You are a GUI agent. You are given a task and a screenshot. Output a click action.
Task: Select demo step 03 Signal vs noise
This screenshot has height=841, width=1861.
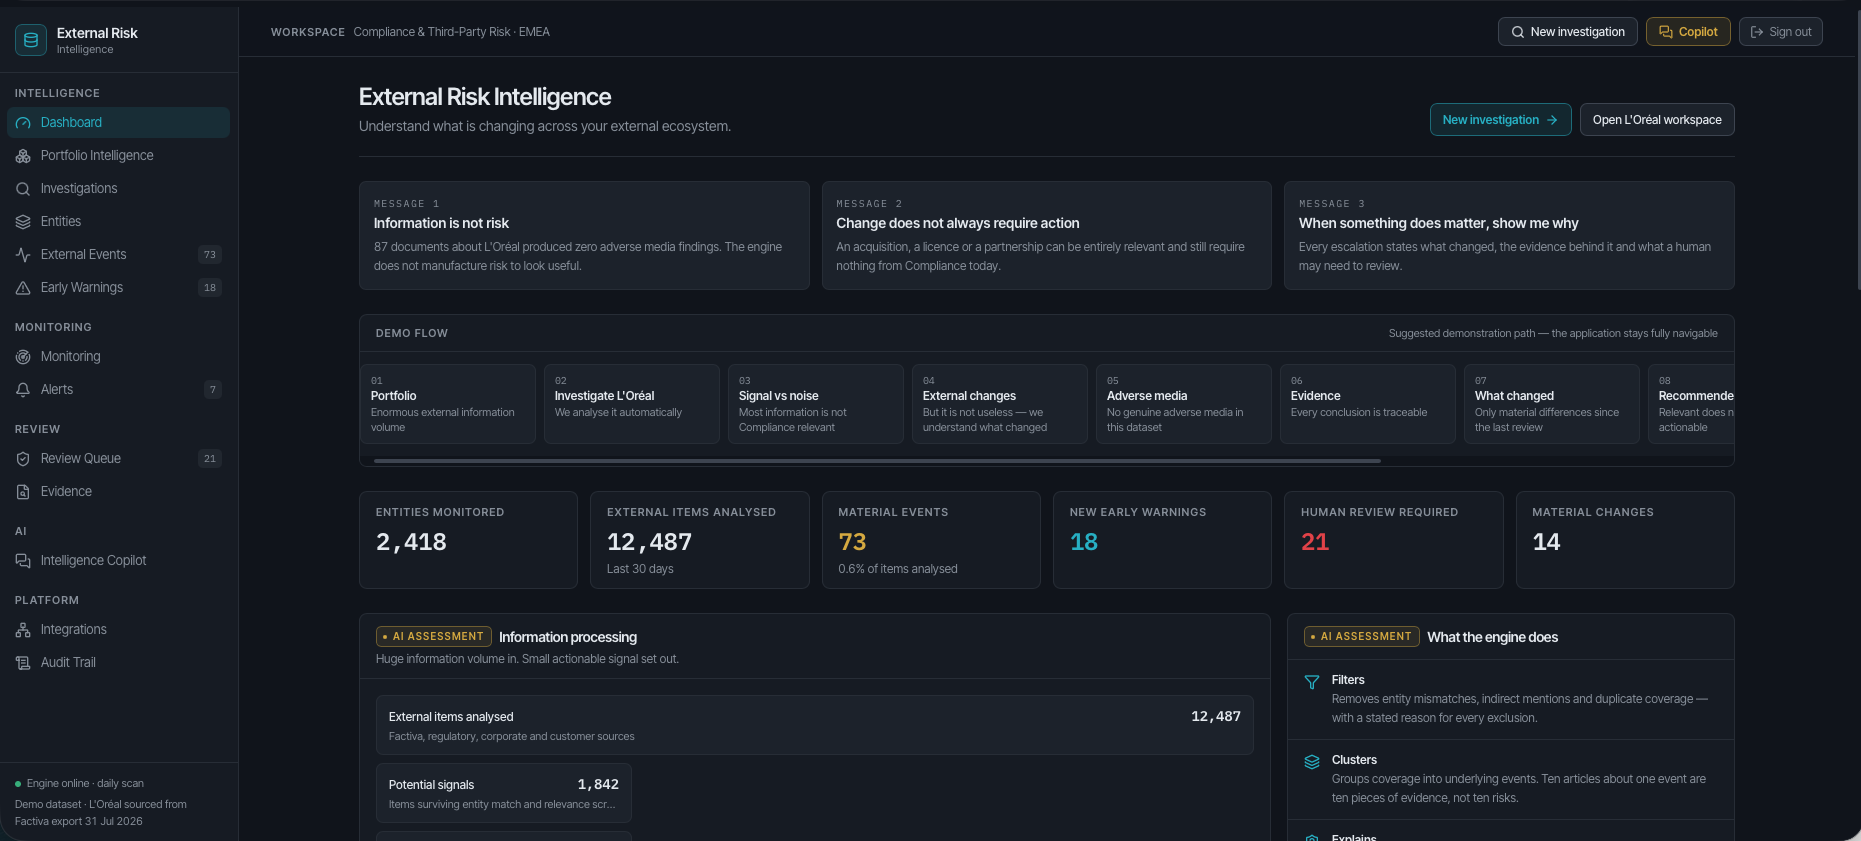click(x=815, y=404)
